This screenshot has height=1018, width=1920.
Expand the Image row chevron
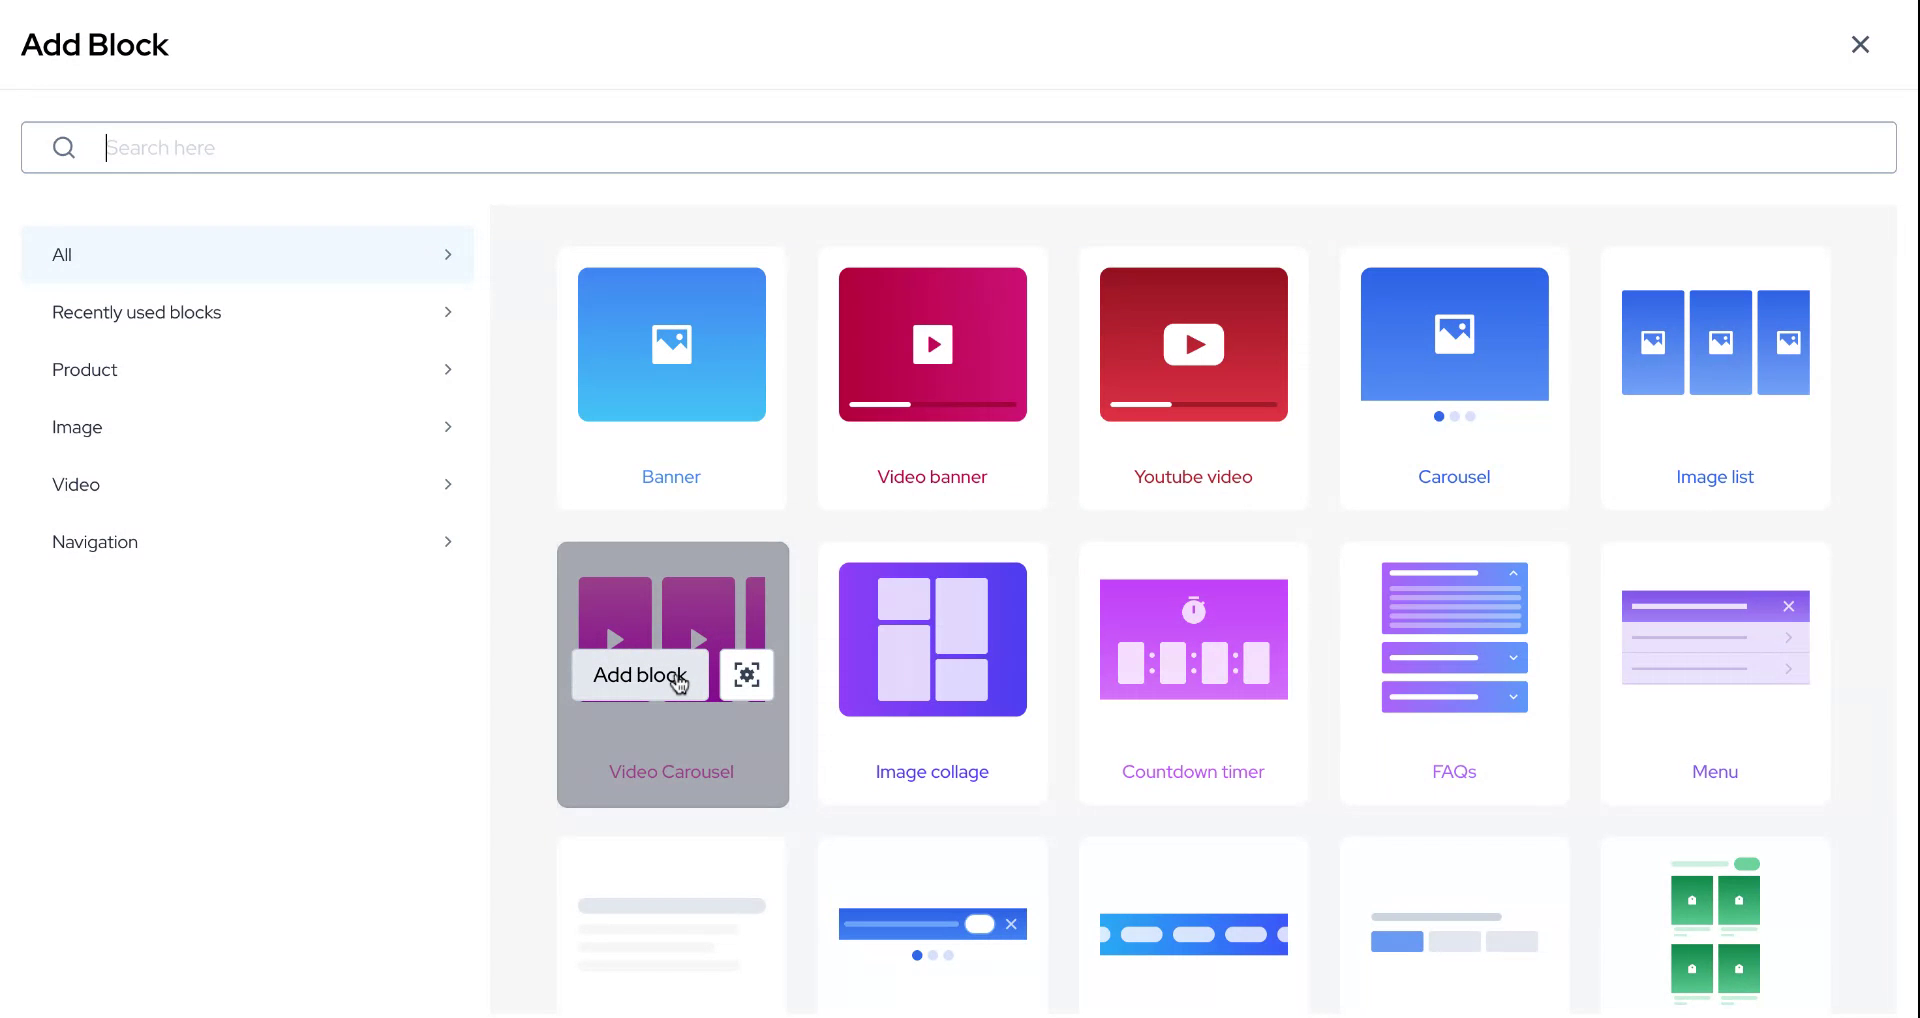tap(448, 427)
